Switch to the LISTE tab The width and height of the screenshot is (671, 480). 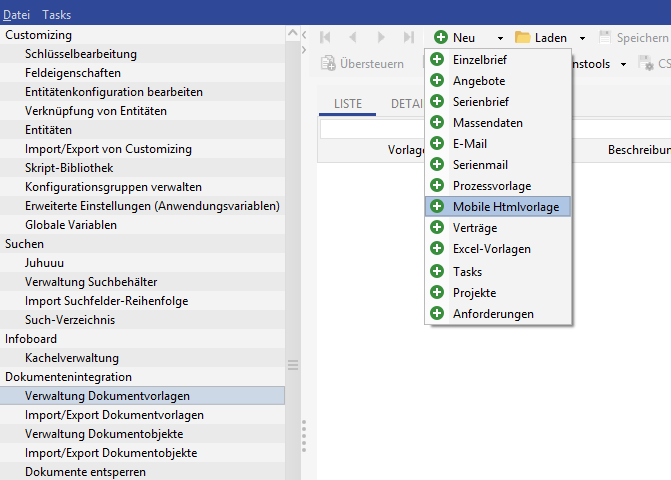[x=347, y=104]
